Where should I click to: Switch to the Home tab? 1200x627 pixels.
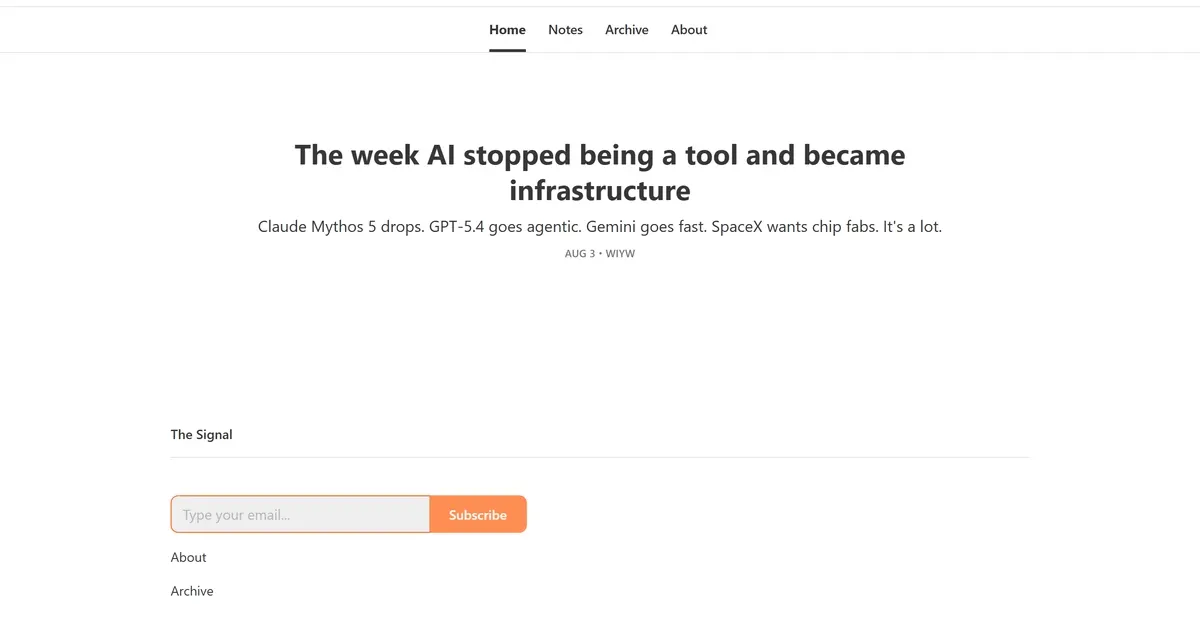coord(507,30)
